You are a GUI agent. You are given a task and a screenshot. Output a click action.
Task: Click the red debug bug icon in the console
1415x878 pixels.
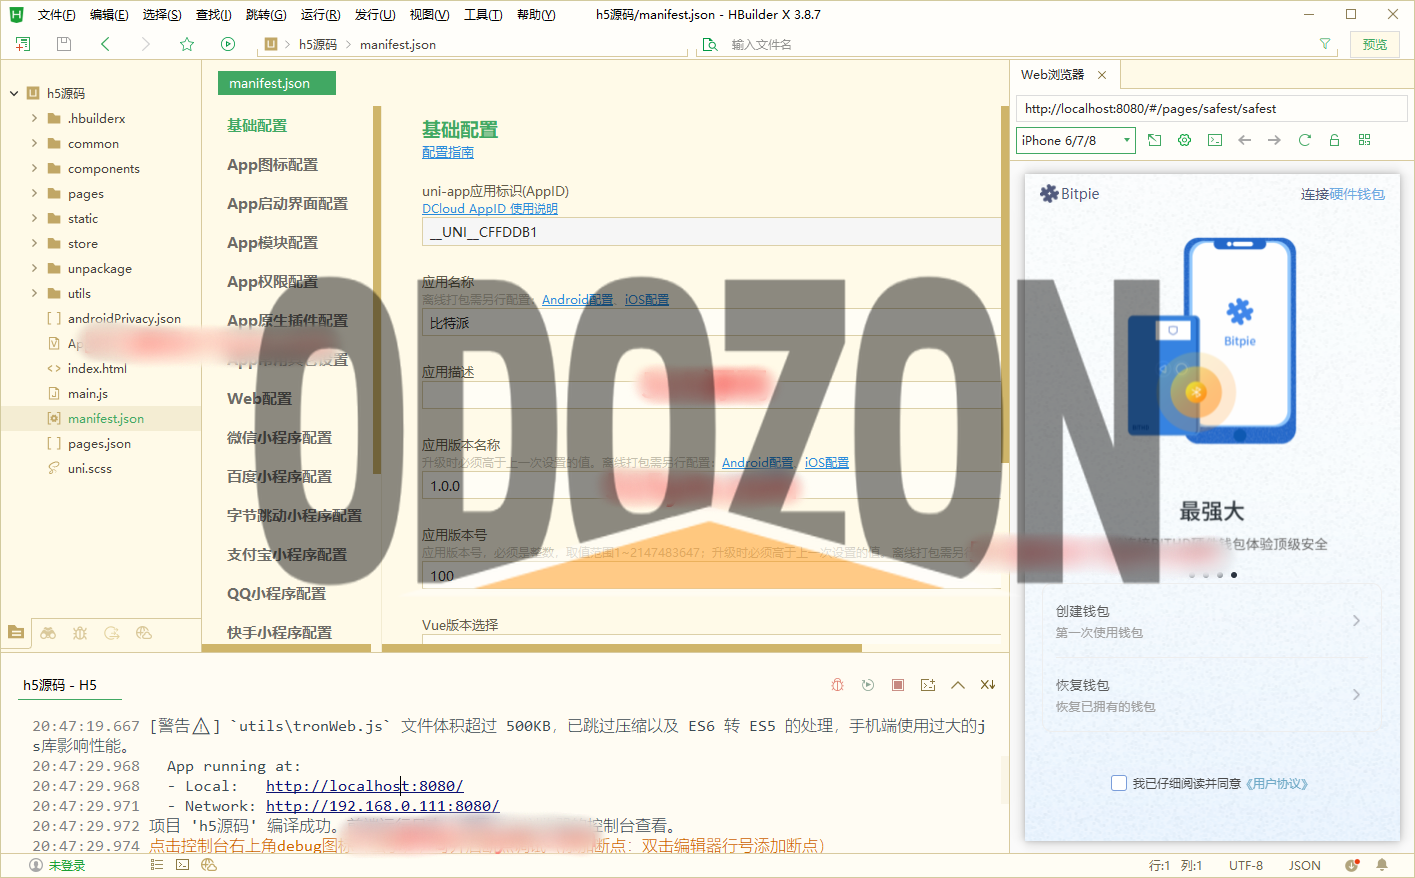(x=838, y=685)
